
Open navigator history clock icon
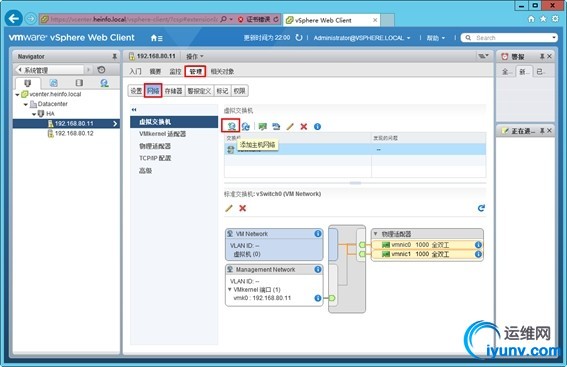[102, 69]
